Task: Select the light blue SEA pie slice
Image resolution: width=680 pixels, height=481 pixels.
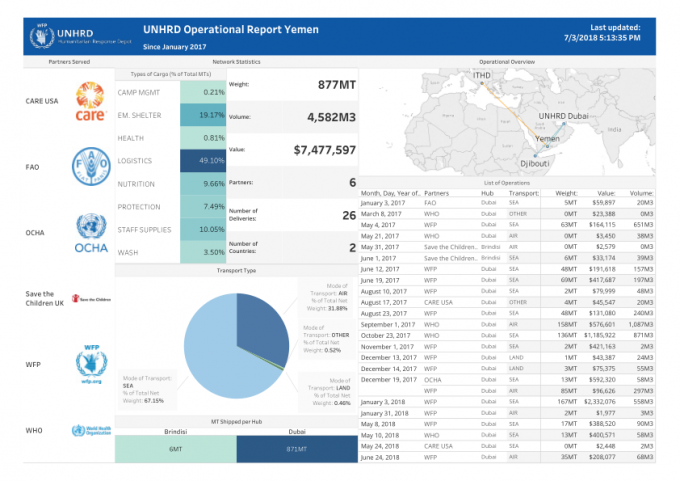Action: pos(215,350)
